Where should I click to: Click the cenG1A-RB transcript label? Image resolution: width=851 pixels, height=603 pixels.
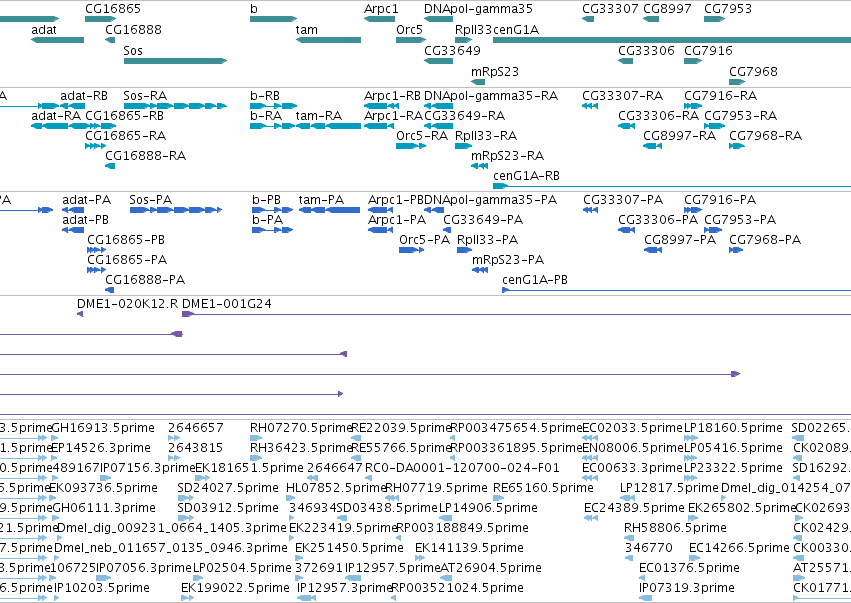526,176
